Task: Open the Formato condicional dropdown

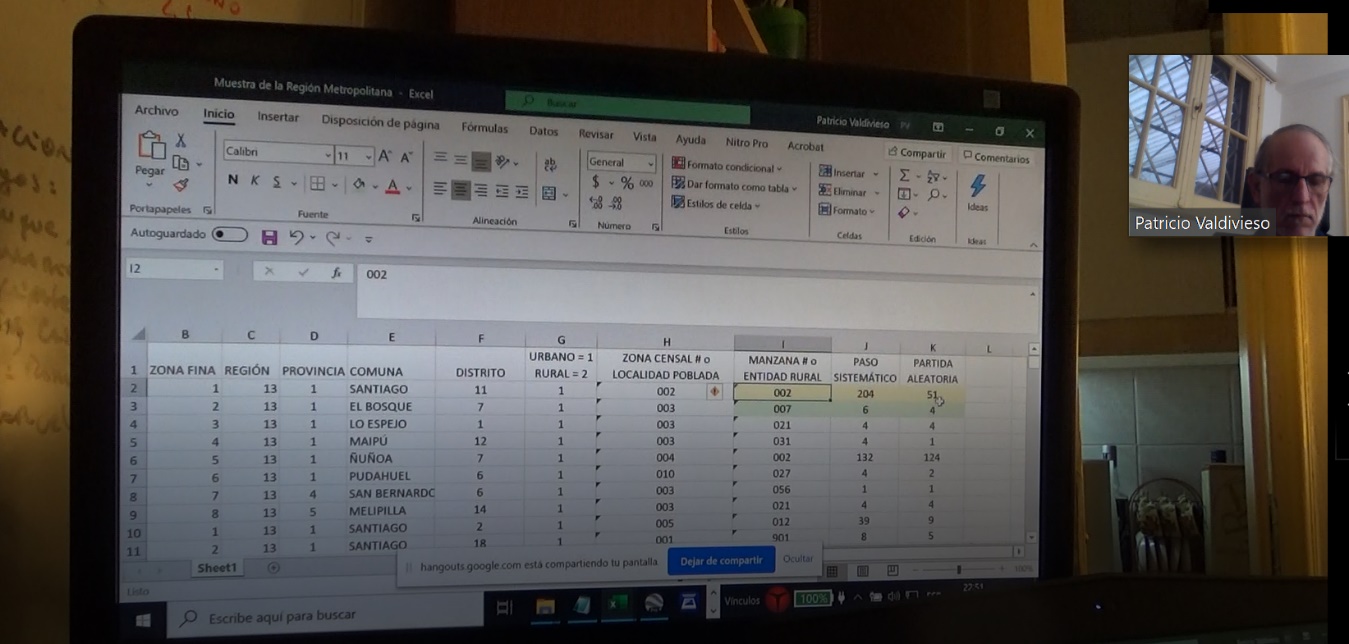Action: (727, 166)
